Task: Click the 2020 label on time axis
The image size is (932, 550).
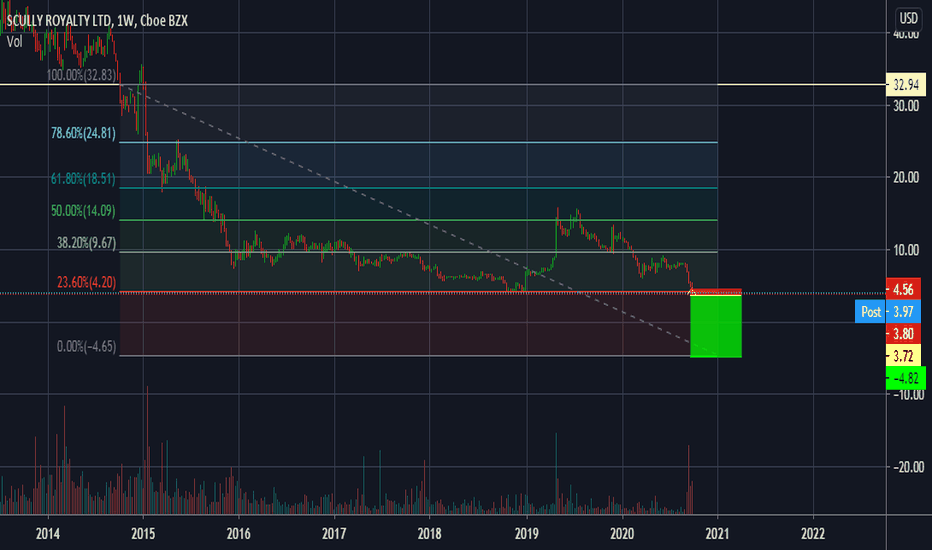Action: (622, 533)
